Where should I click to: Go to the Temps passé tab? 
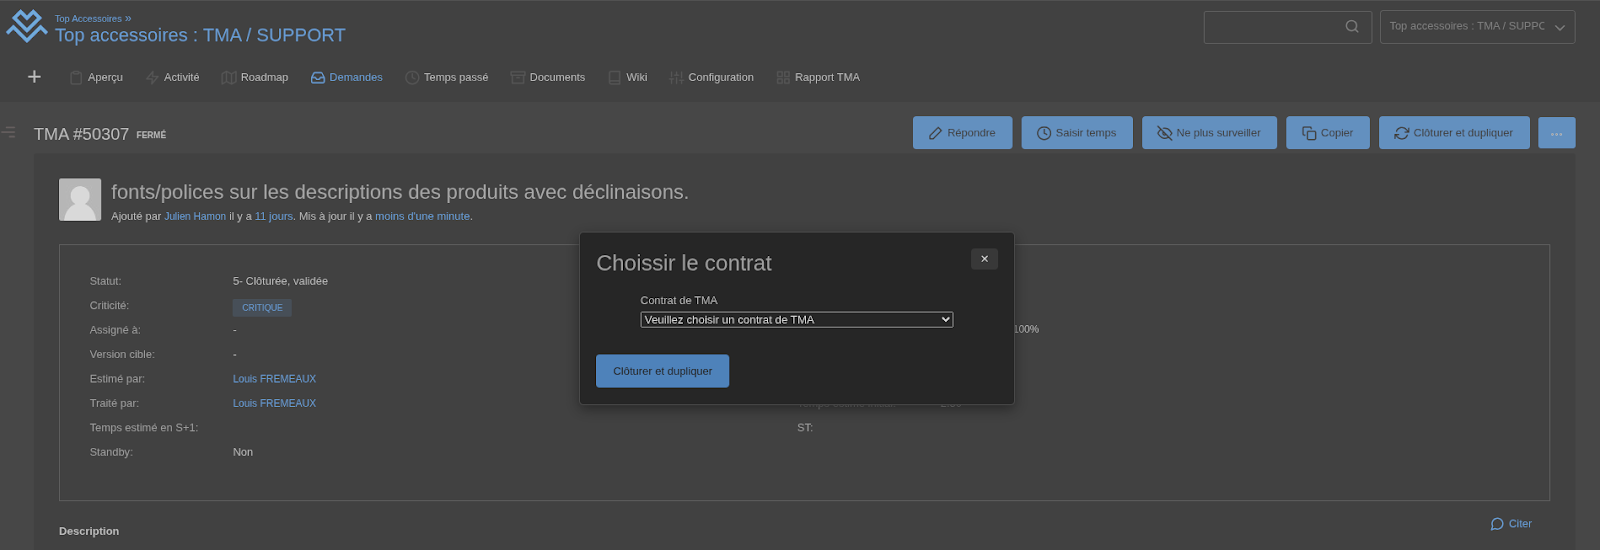pyautogui.click(x=447, y=77)
